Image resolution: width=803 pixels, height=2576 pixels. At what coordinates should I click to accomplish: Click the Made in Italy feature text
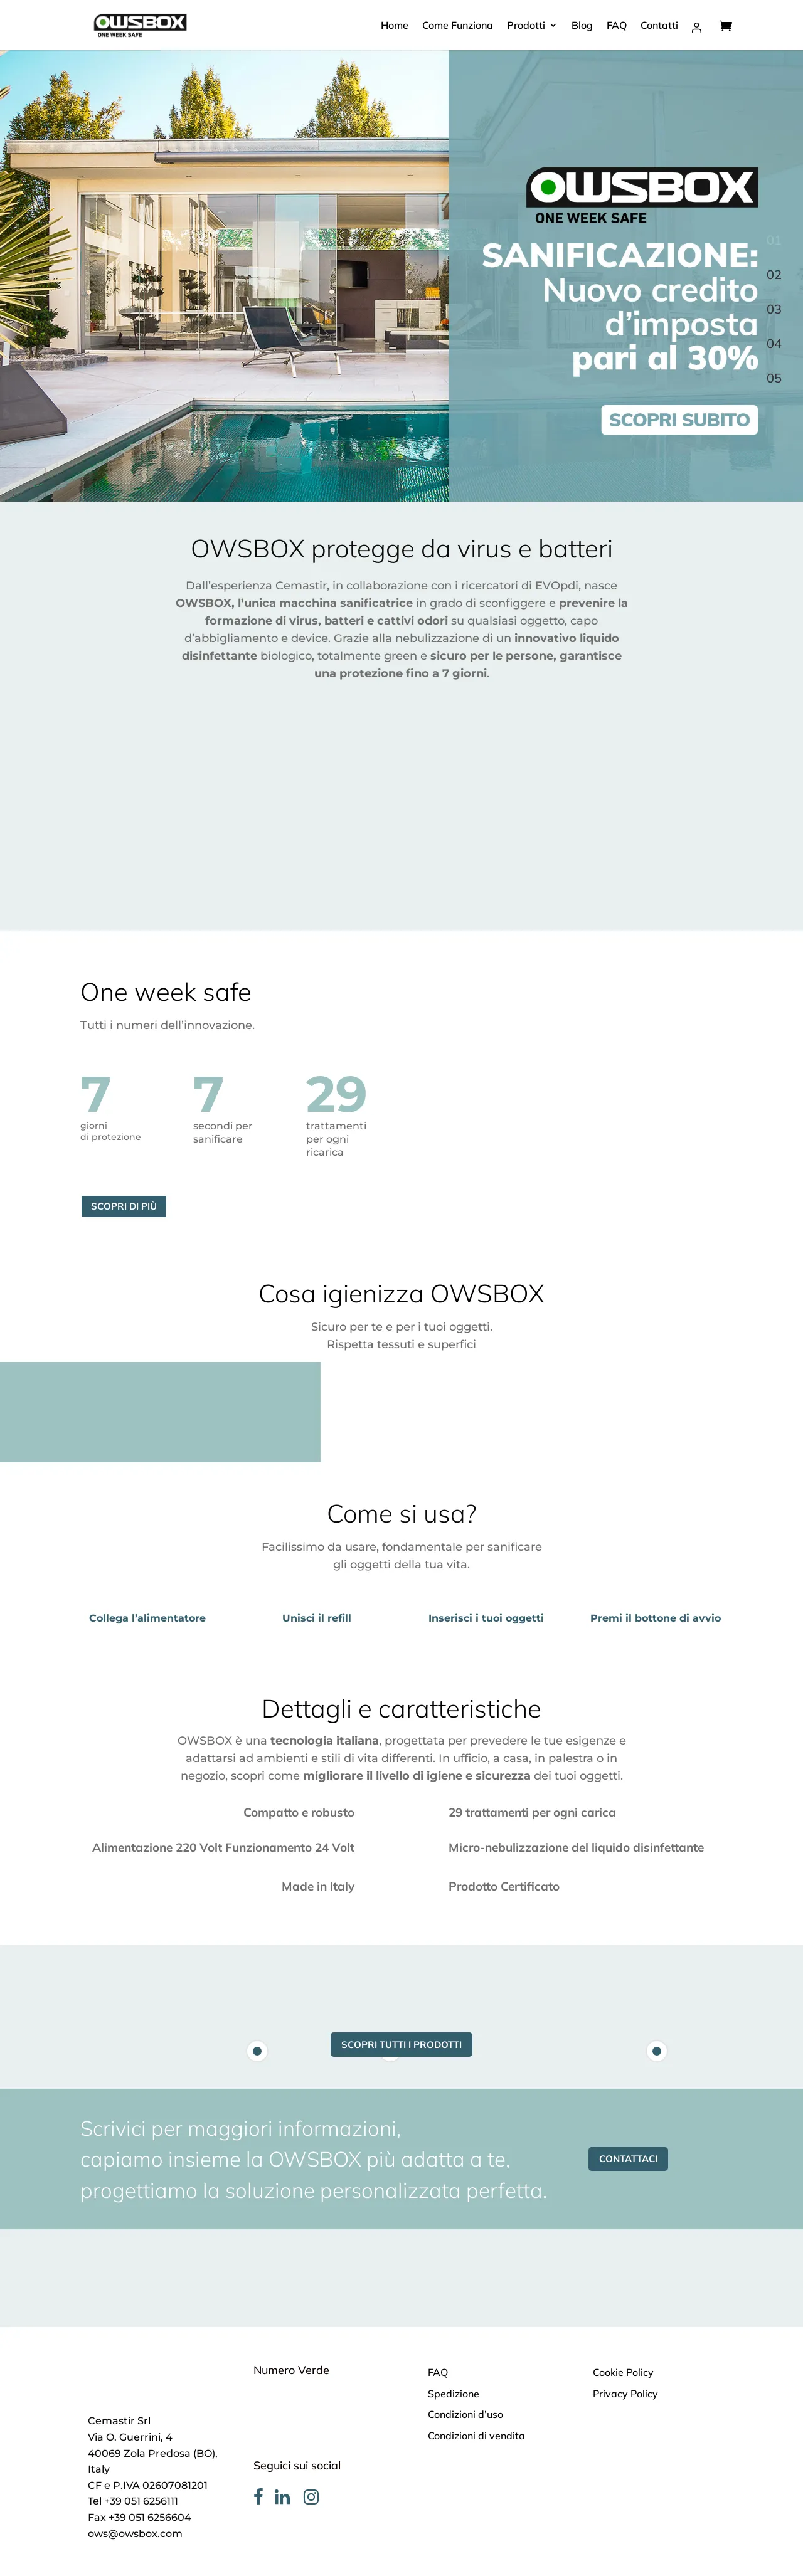coord(318,1886)
